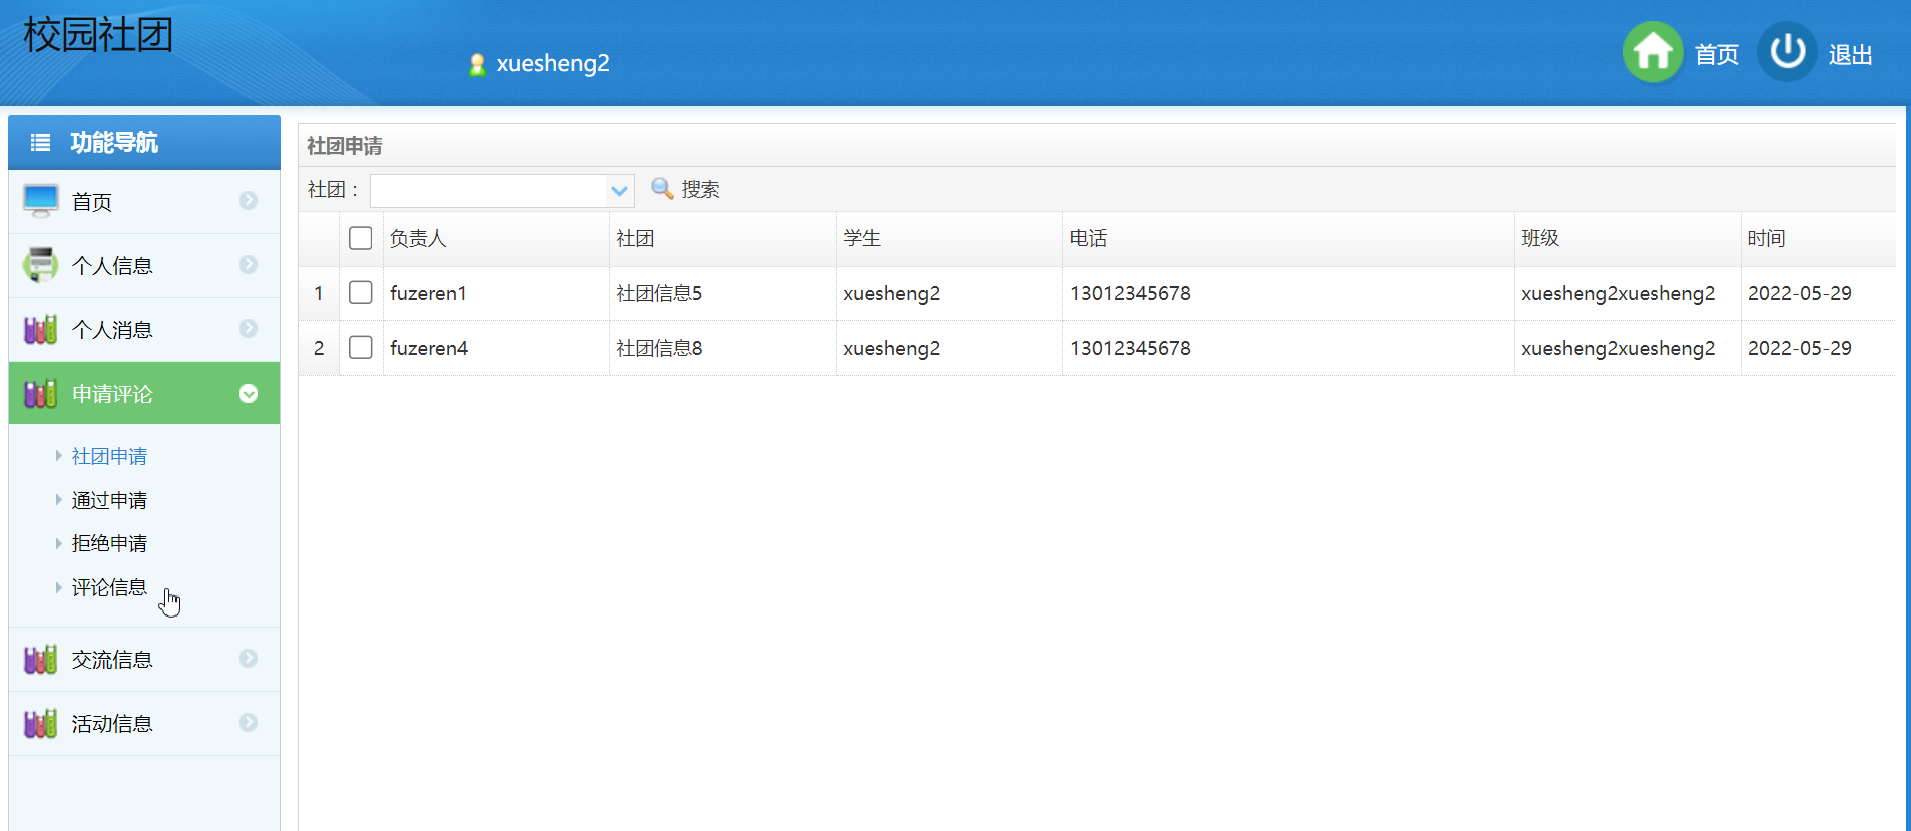1911x831 pixels.
Task: Click the printer icon for 个人信息
Action: pos(41,265)
